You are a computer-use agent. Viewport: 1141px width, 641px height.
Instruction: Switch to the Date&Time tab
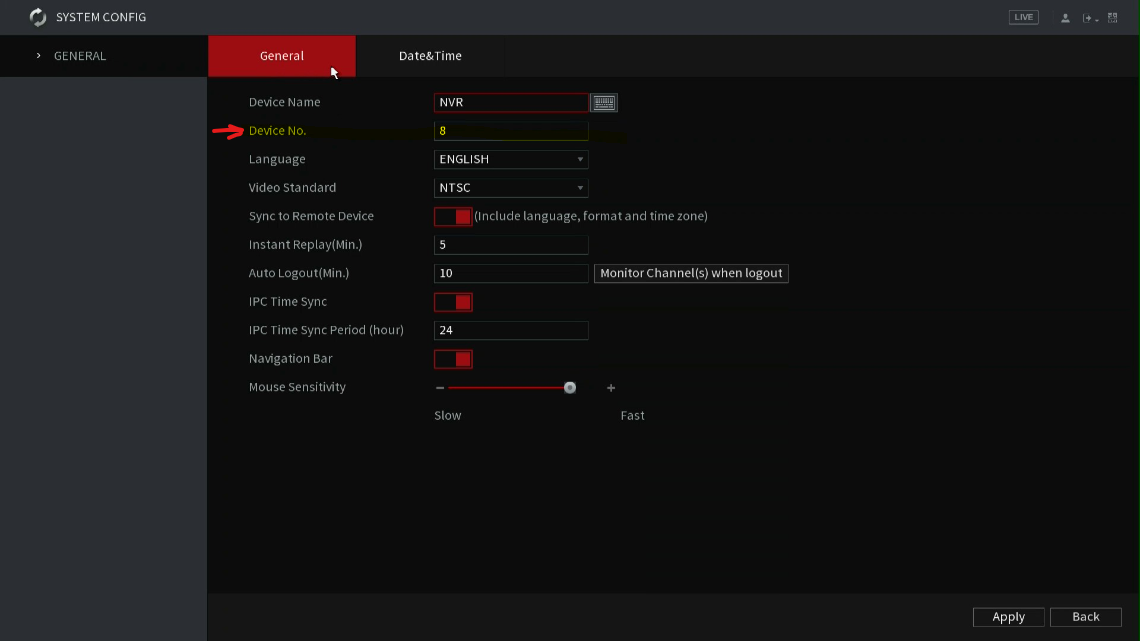pyautogui.click(x=430, y=56)
